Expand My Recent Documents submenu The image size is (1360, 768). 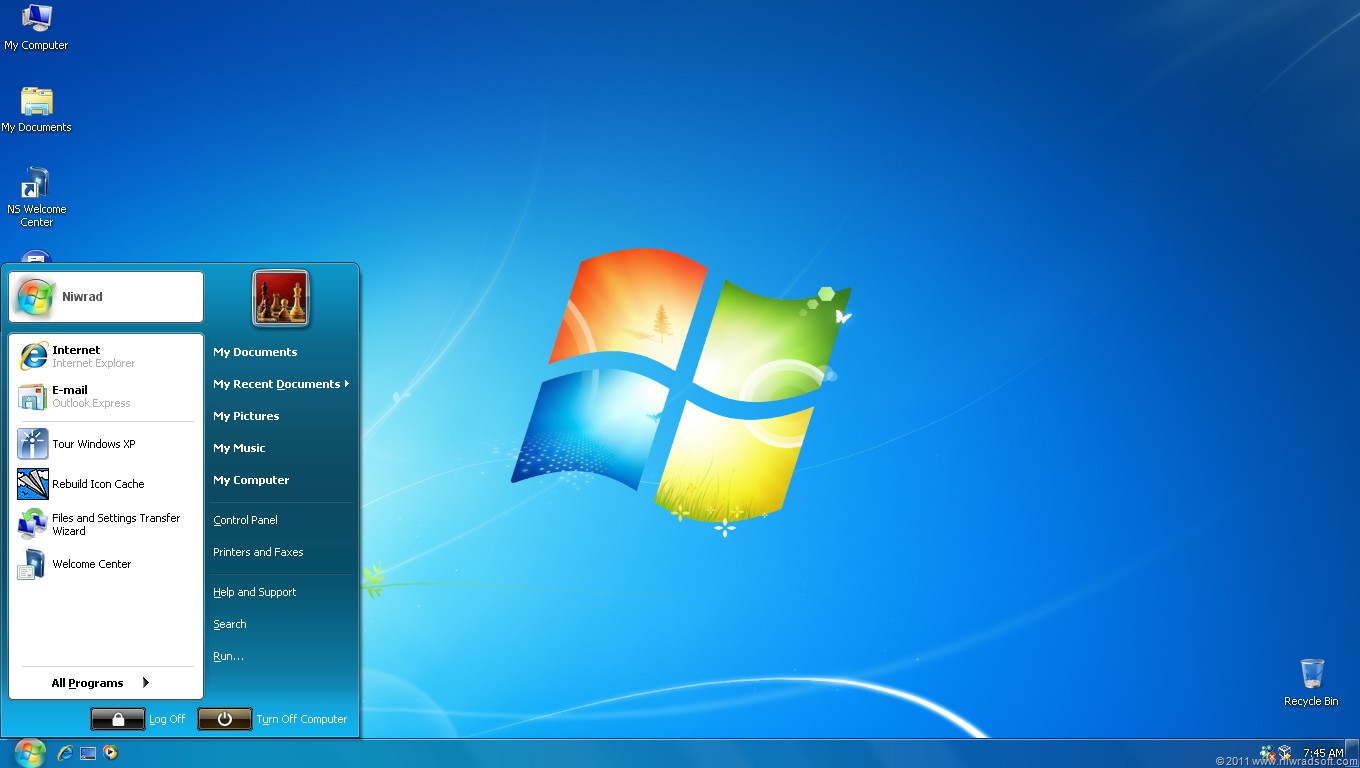click(x=280, y=384)
